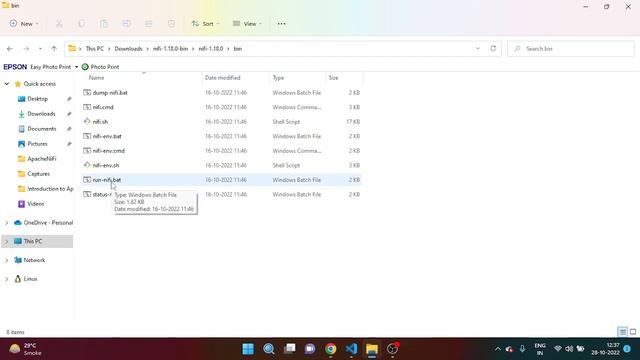Collapse the Quick access section
The width and height of the screenshot is (640, 360).
tap(7, 84)
